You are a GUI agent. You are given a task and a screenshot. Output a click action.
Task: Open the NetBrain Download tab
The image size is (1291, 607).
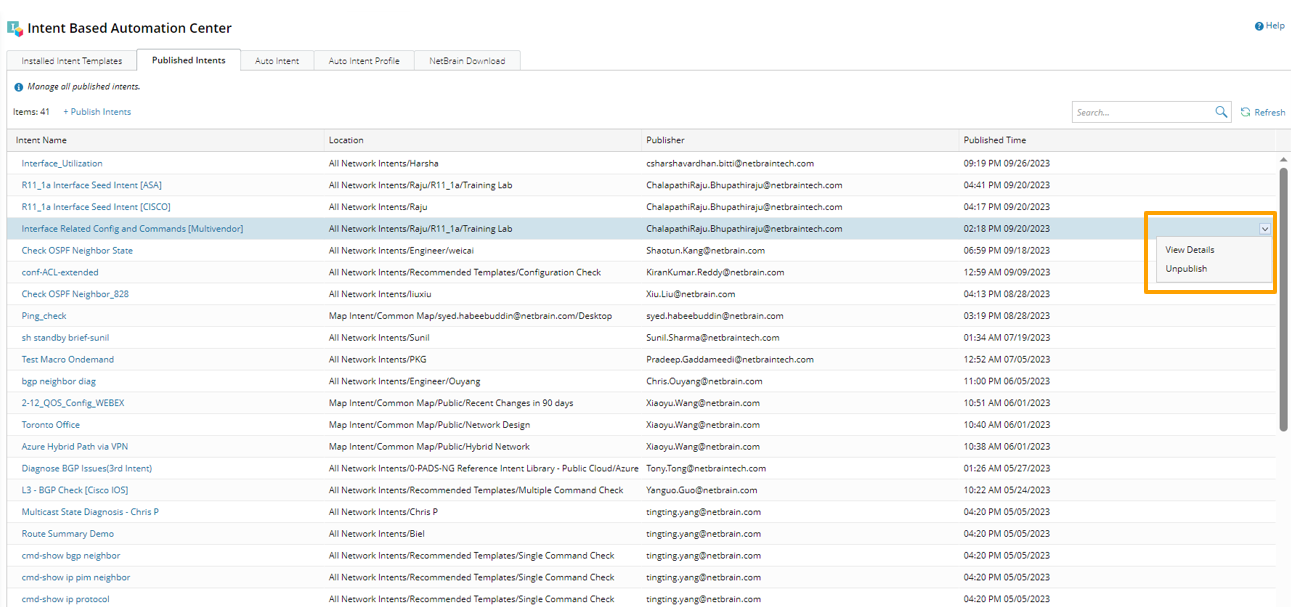pyautogui.click(x=467, y=61)
